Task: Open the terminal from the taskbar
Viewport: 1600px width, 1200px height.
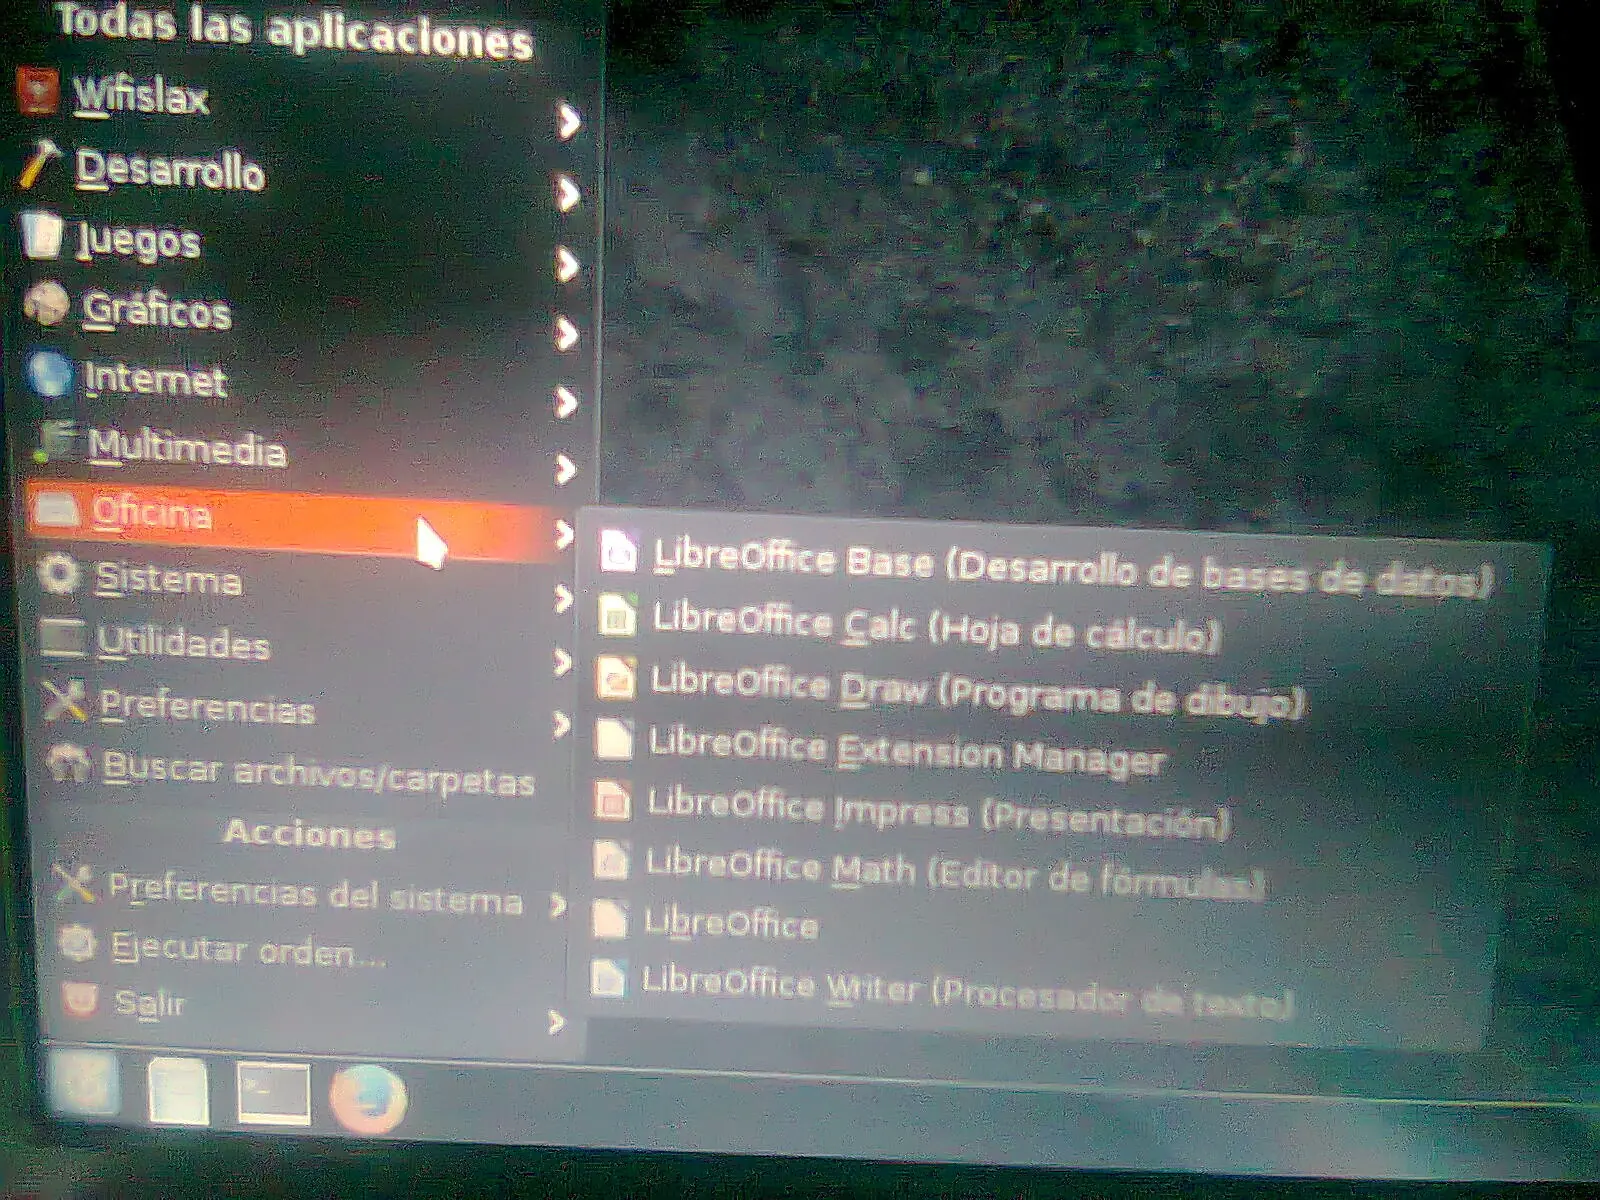Action: [273, 1094]
